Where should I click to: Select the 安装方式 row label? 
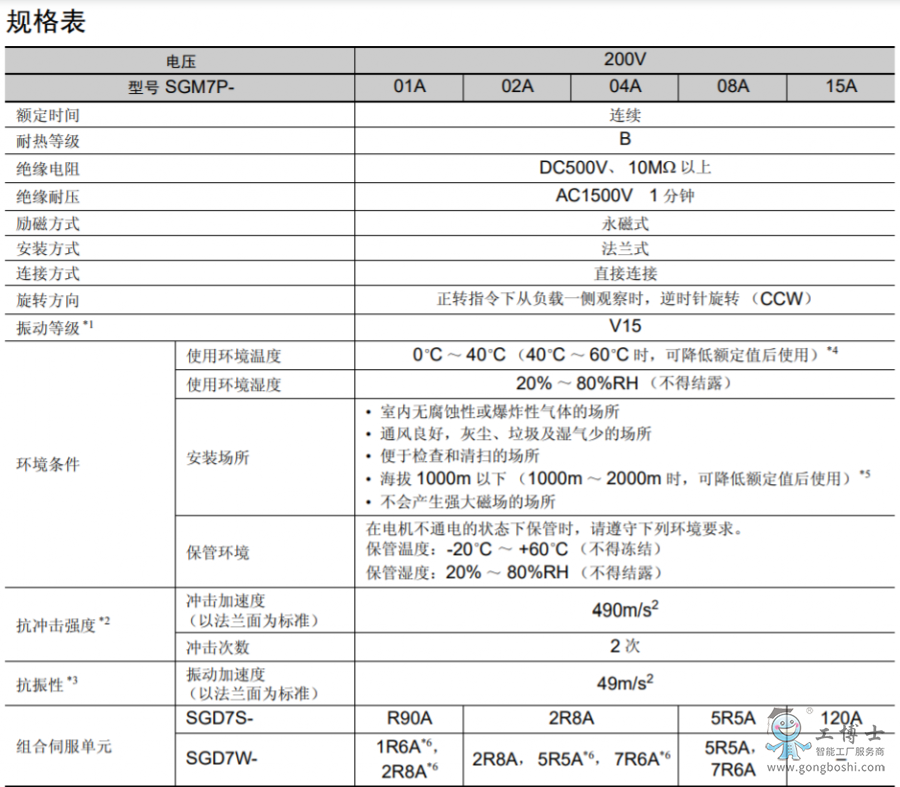tap(48, 249)
